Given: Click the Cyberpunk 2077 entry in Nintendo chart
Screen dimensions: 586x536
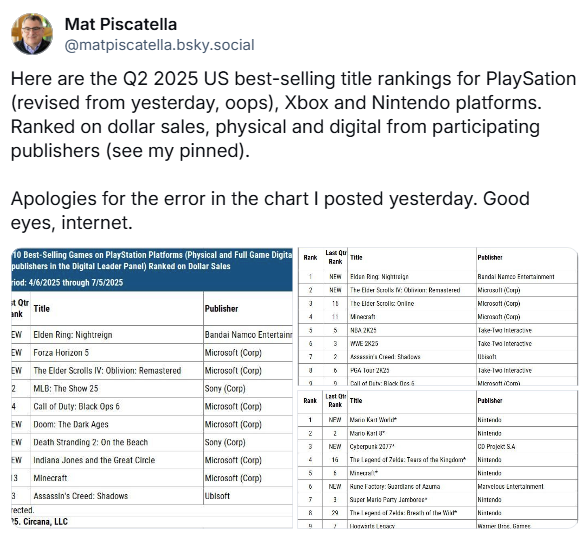Looking at the screenshot, I should pyautogui.click(x=372, y=446).
